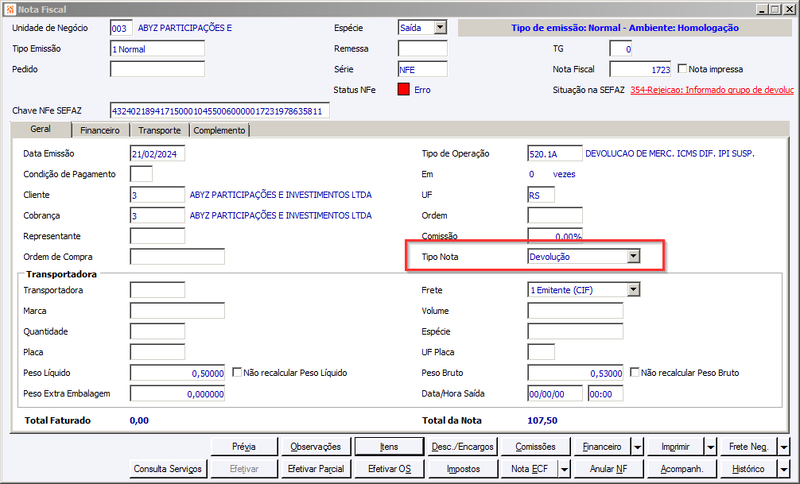Click the UF Placa field
This screenshot has width=800, height=484.
coord(541,352)
